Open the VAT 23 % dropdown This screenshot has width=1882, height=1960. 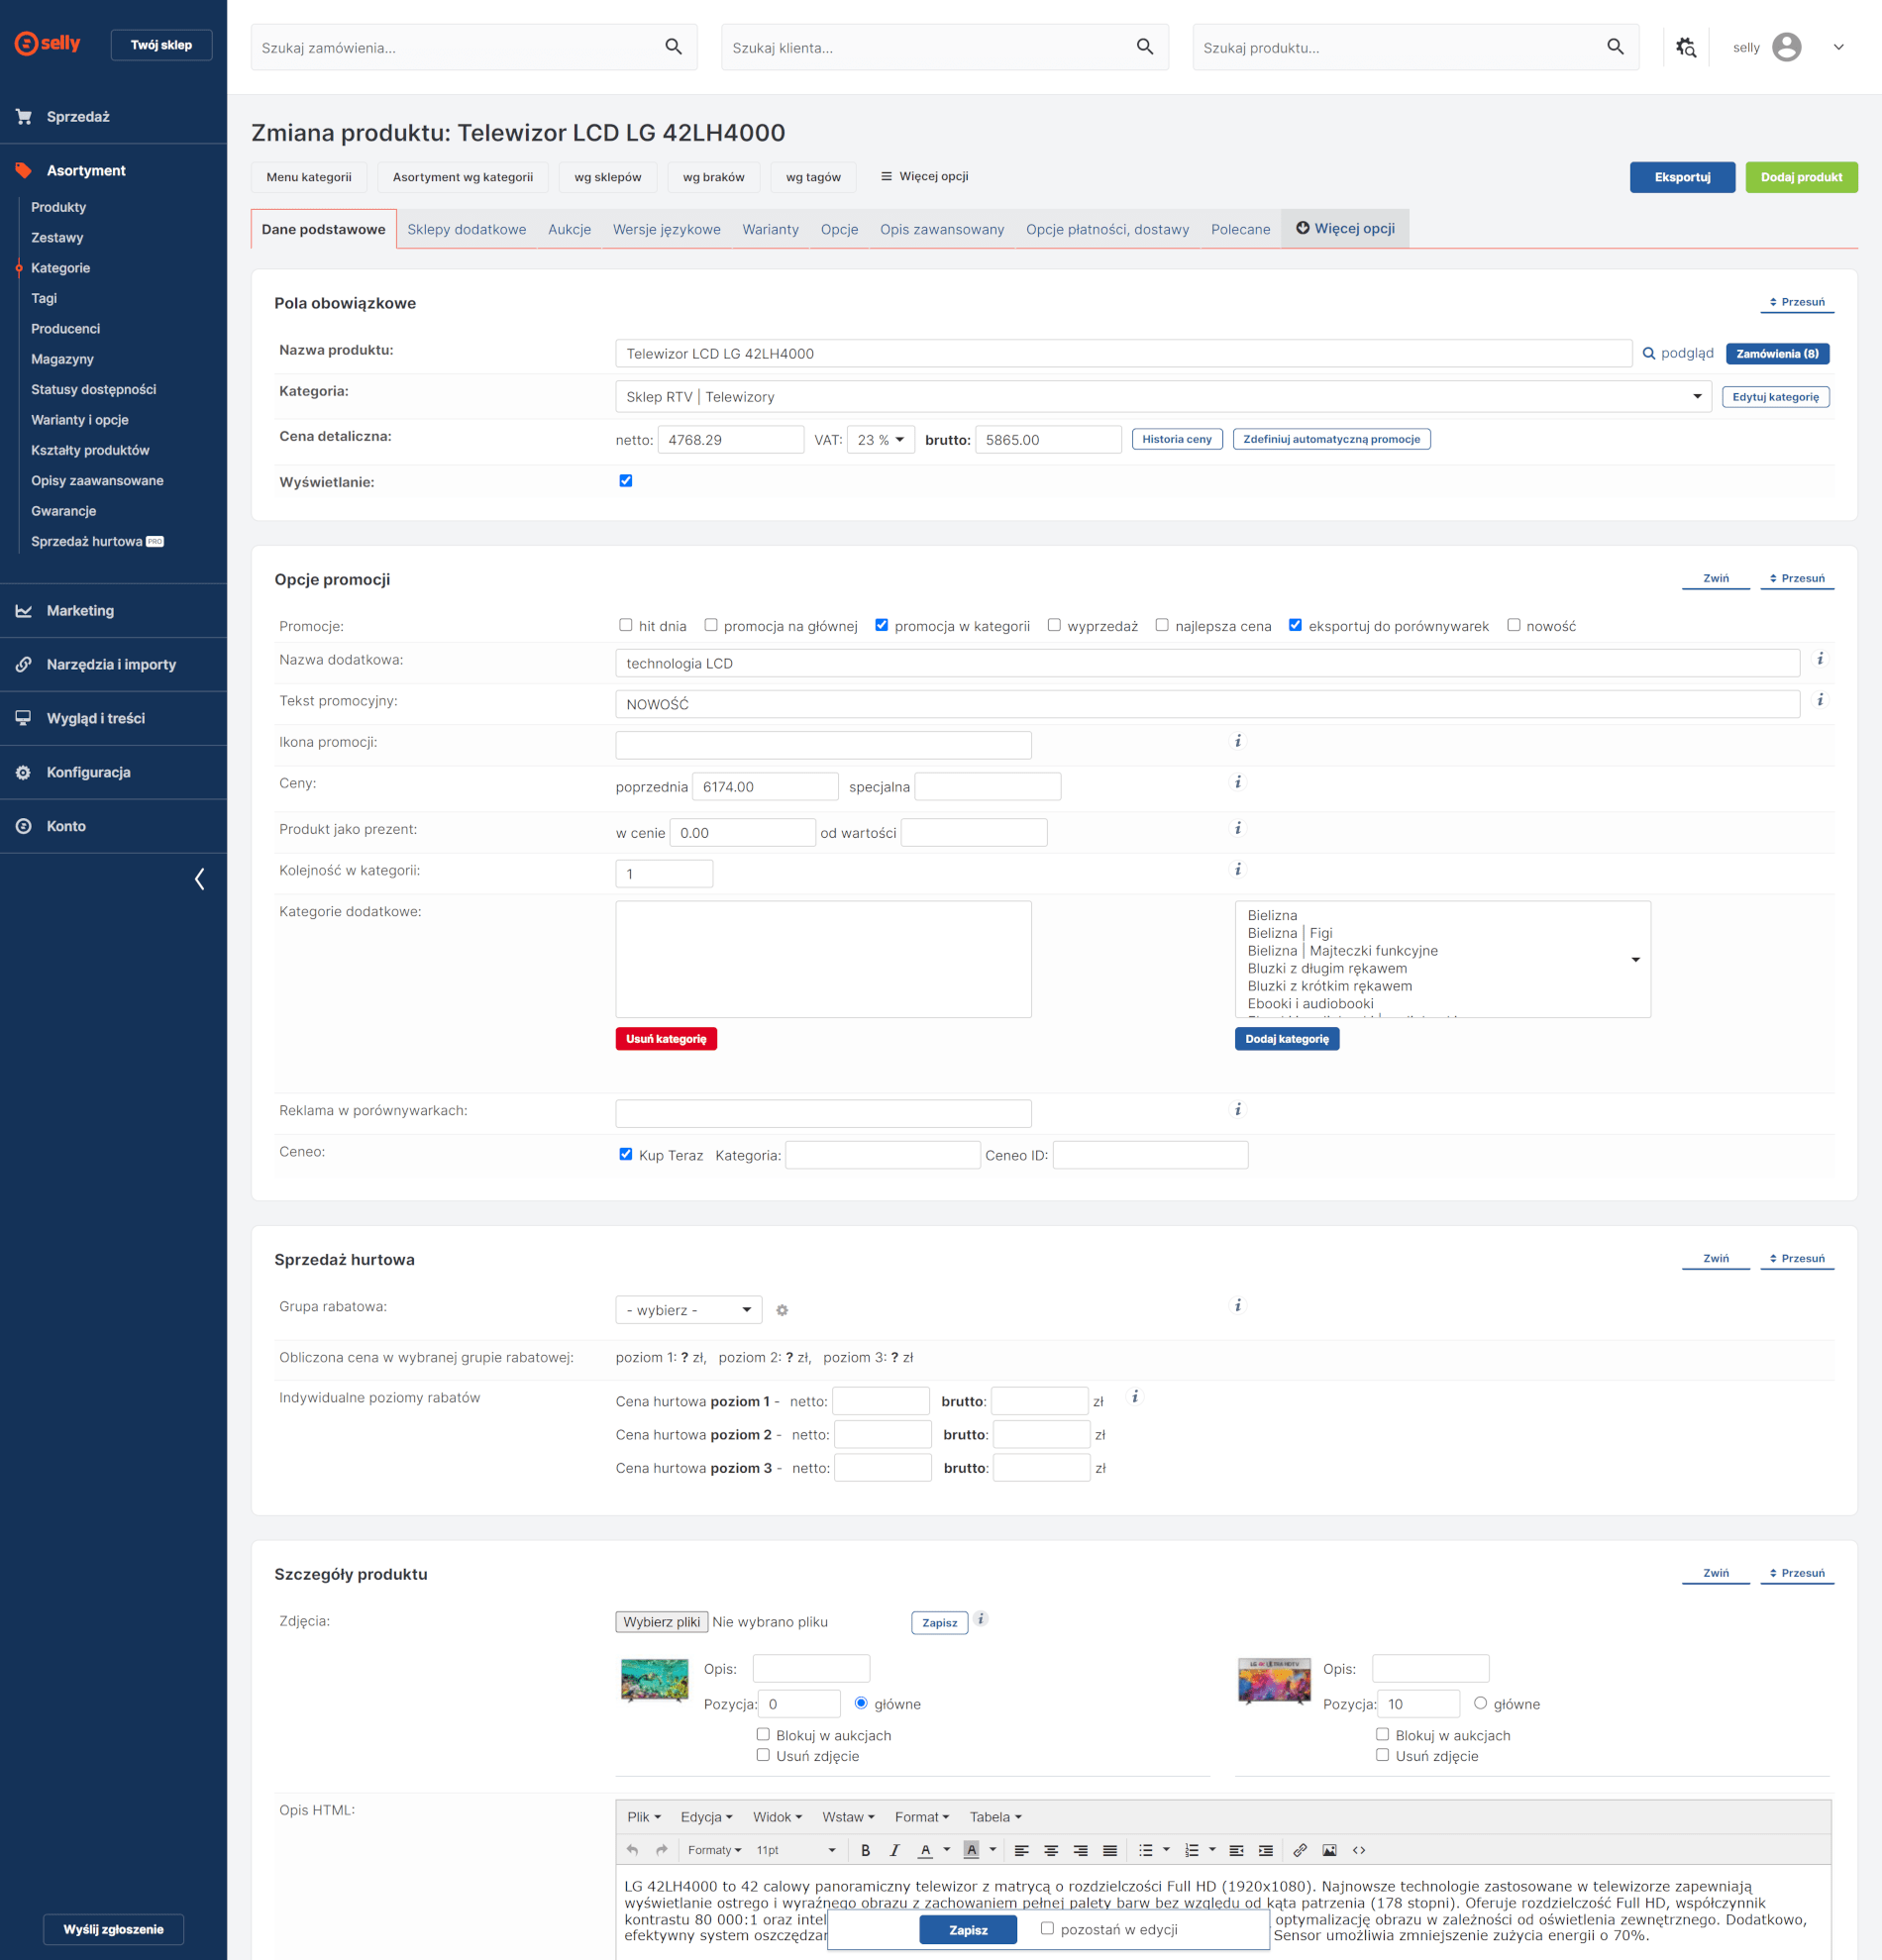(x=880, y=440)
